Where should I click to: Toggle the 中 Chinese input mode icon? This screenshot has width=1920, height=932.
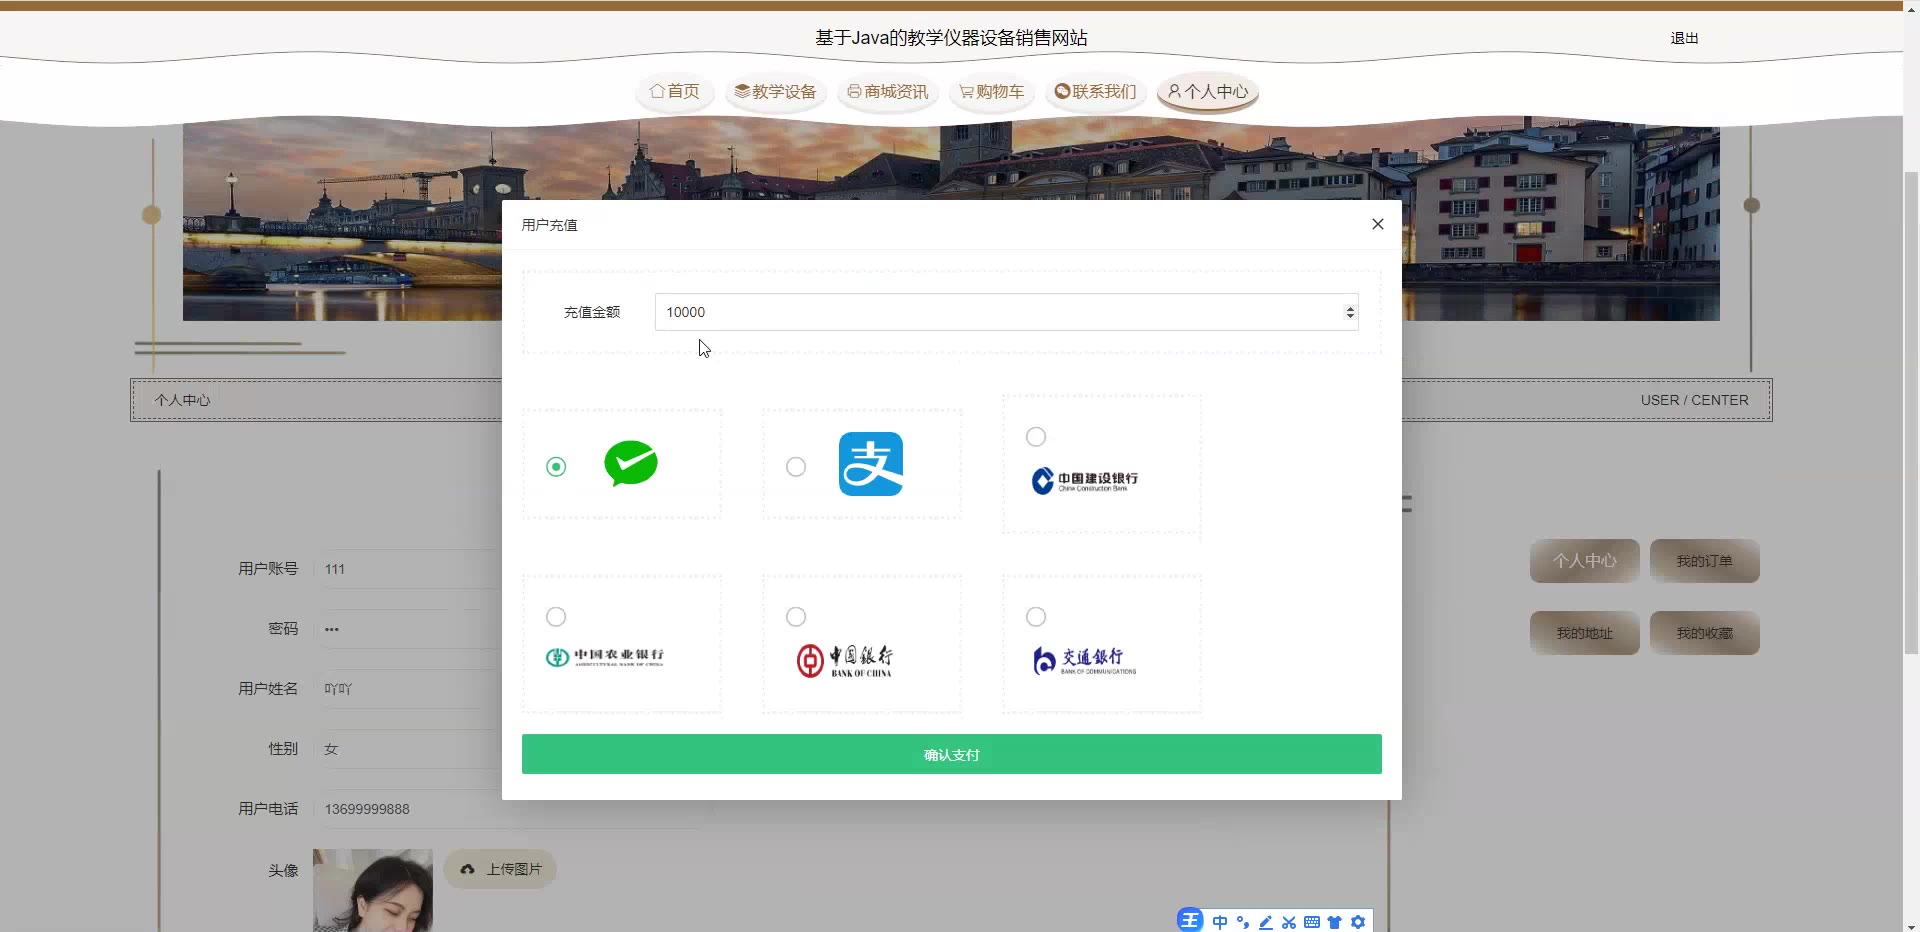pyautogui.click(x=1220, y=922)
